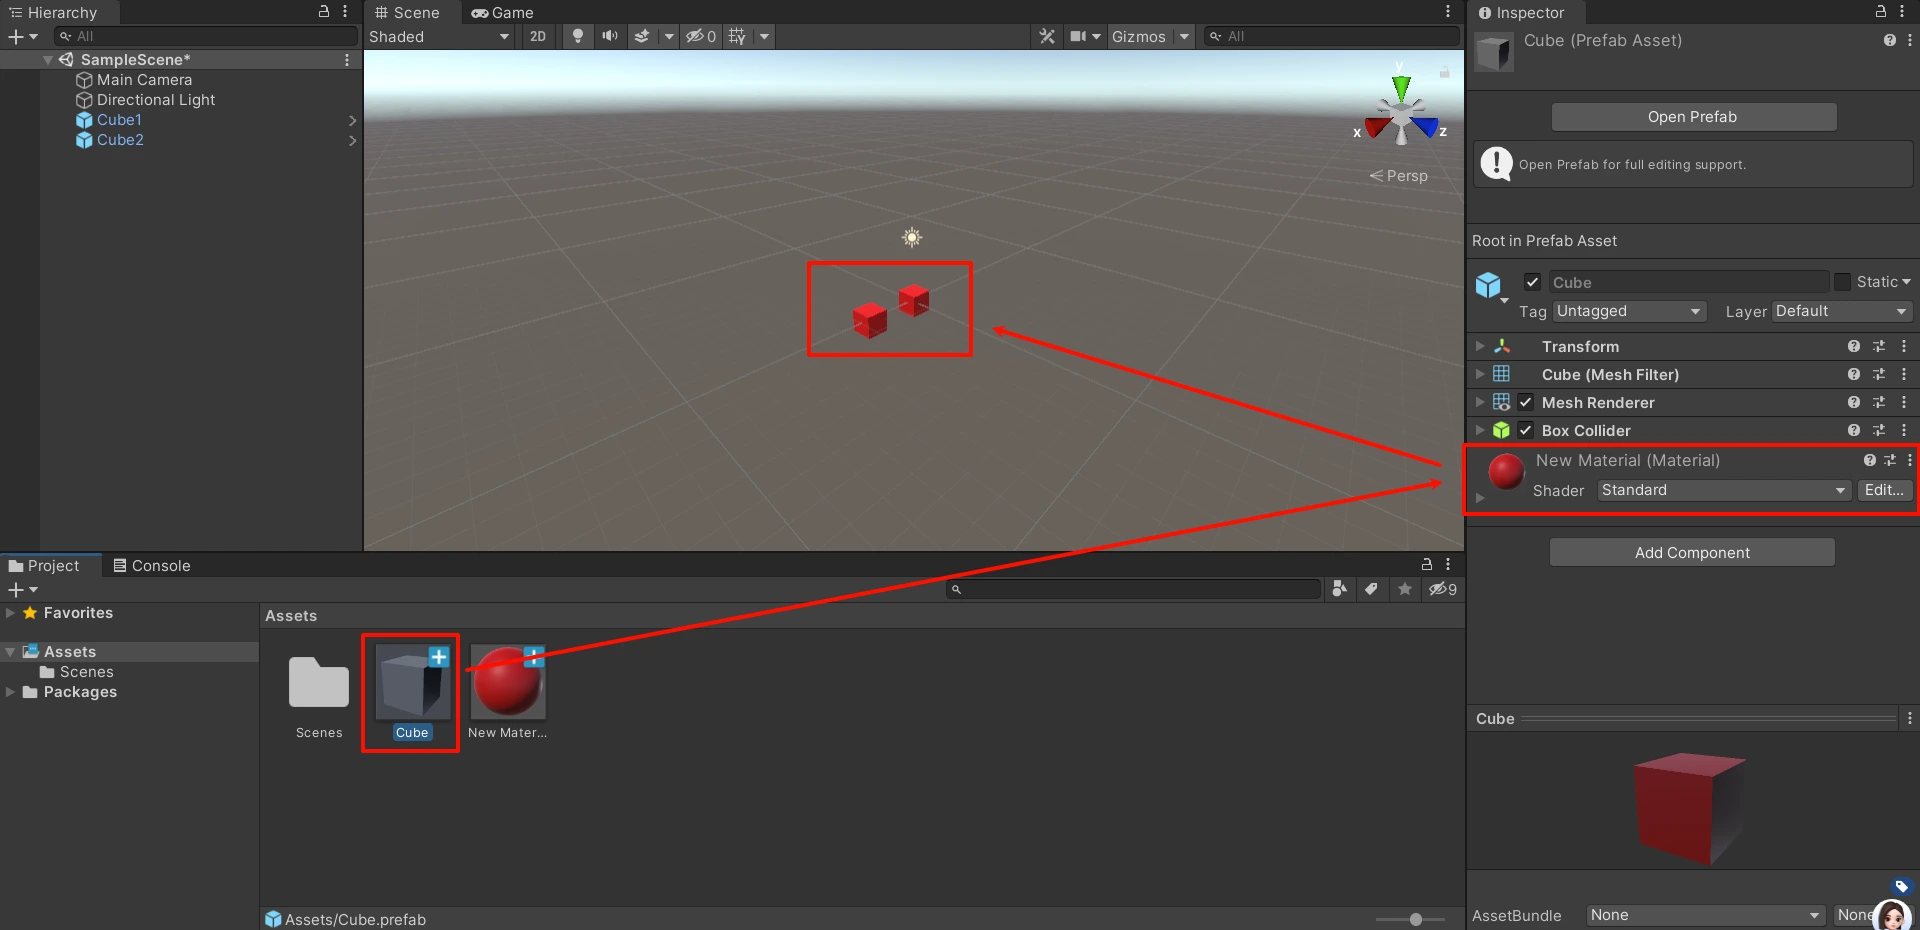Image resolution: width=1920 pixels, height=930 pixels.
Task: Click the Open Prefab button
Action: coord(1693,117)
